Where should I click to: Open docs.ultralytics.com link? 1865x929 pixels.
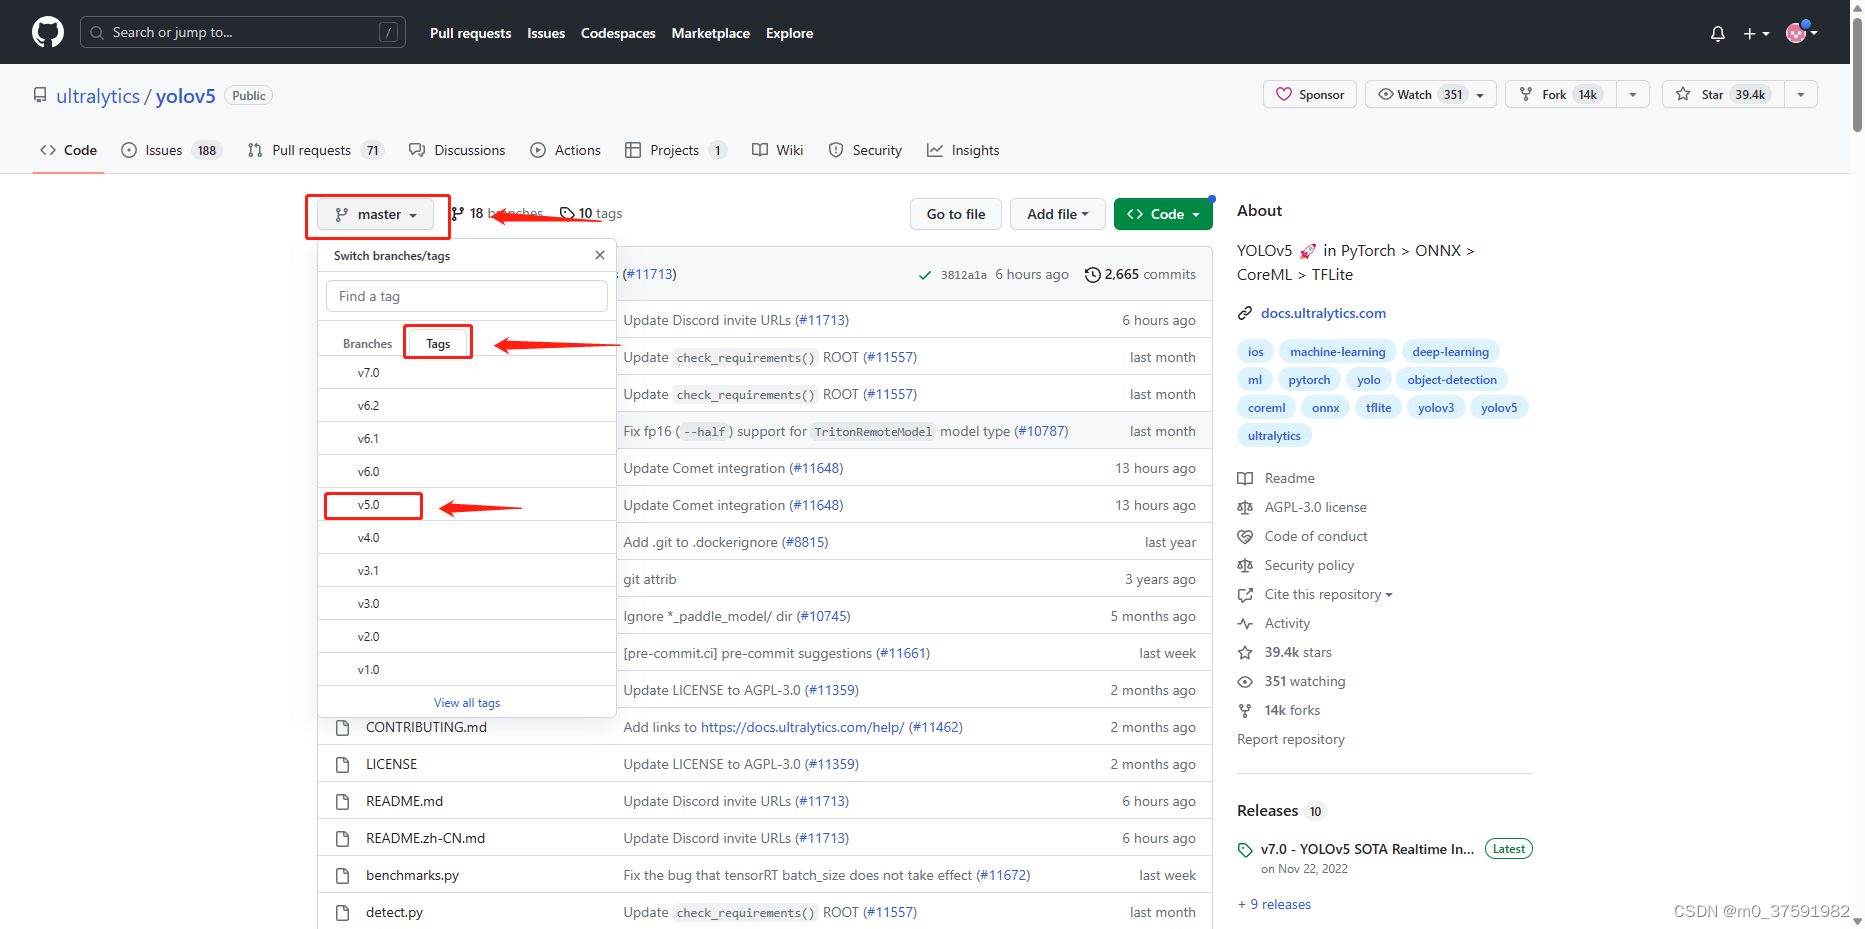pos(1323,313)
